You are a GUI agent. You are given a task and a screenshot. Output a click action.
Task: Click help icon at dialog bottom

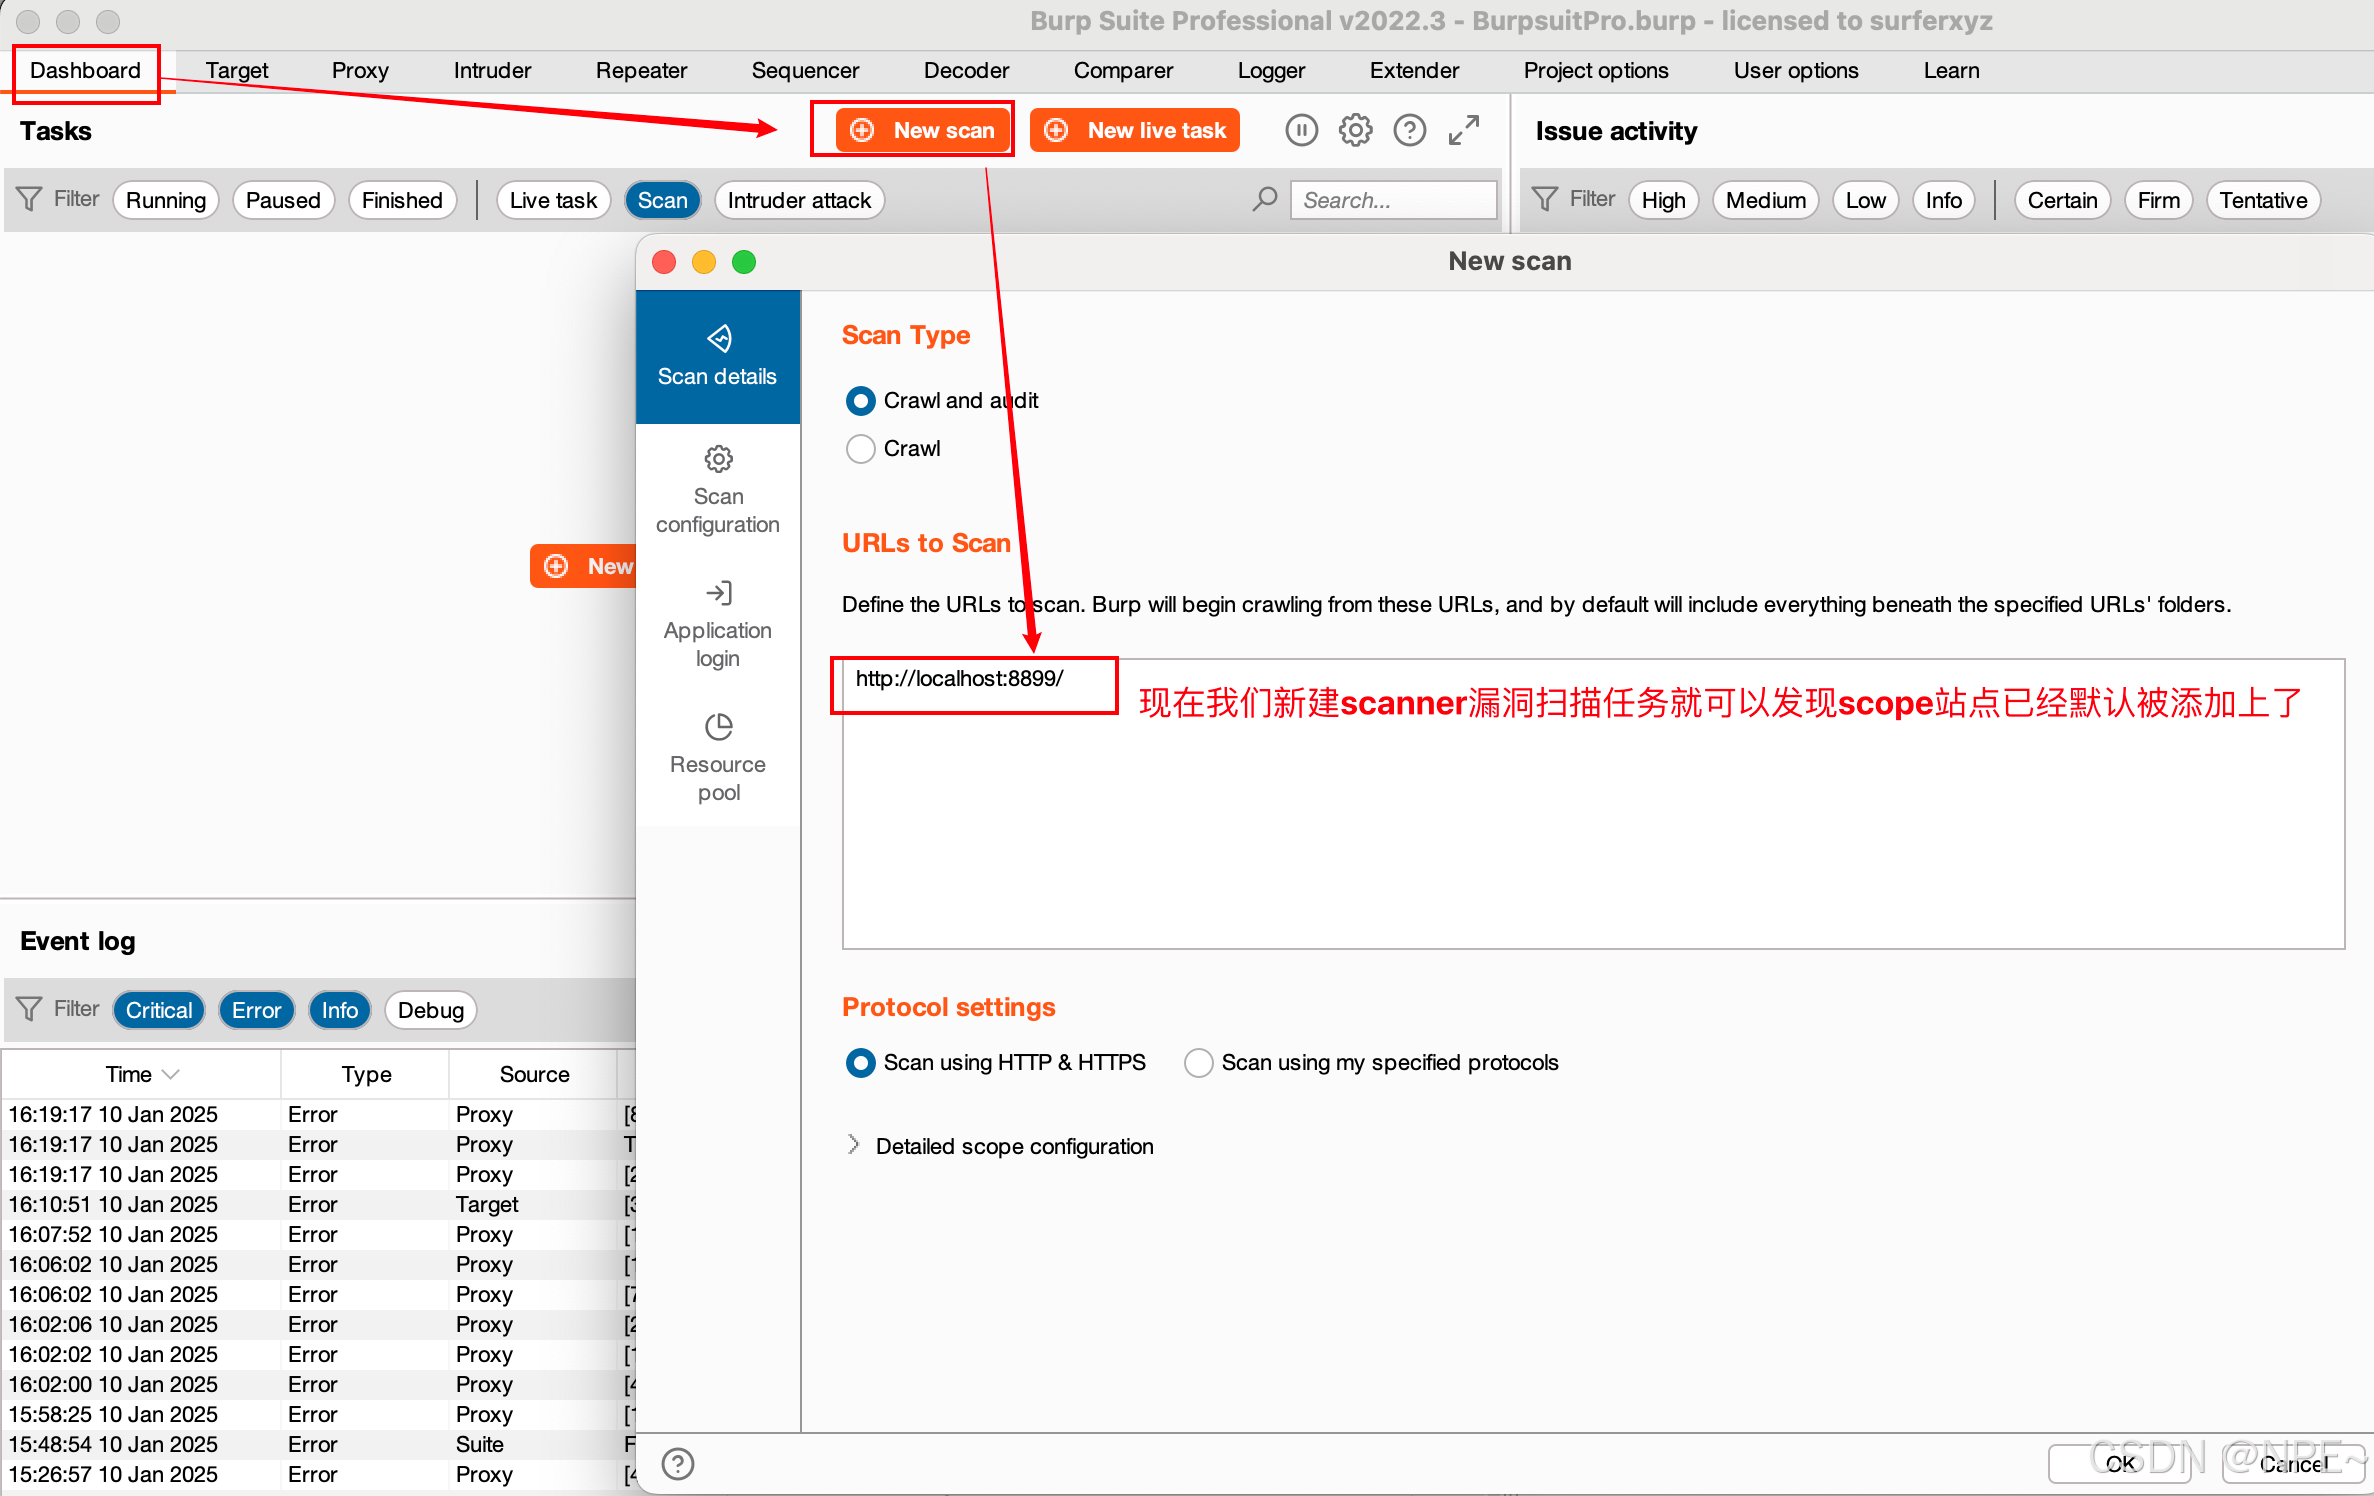(x=678, y=1463)
